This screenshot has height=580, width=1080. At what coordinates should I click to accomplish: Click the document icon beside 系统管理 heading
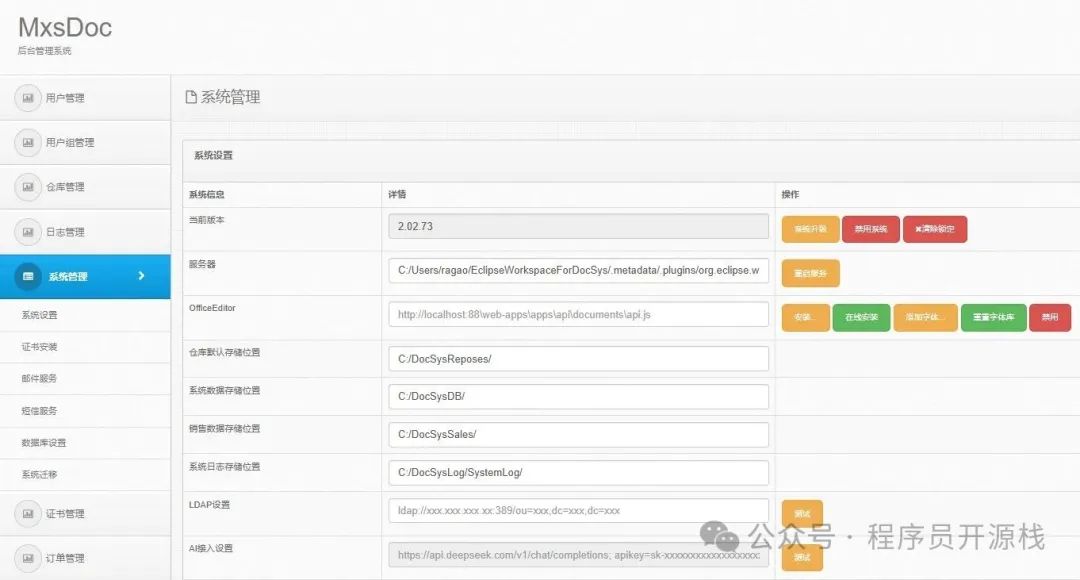191,97
